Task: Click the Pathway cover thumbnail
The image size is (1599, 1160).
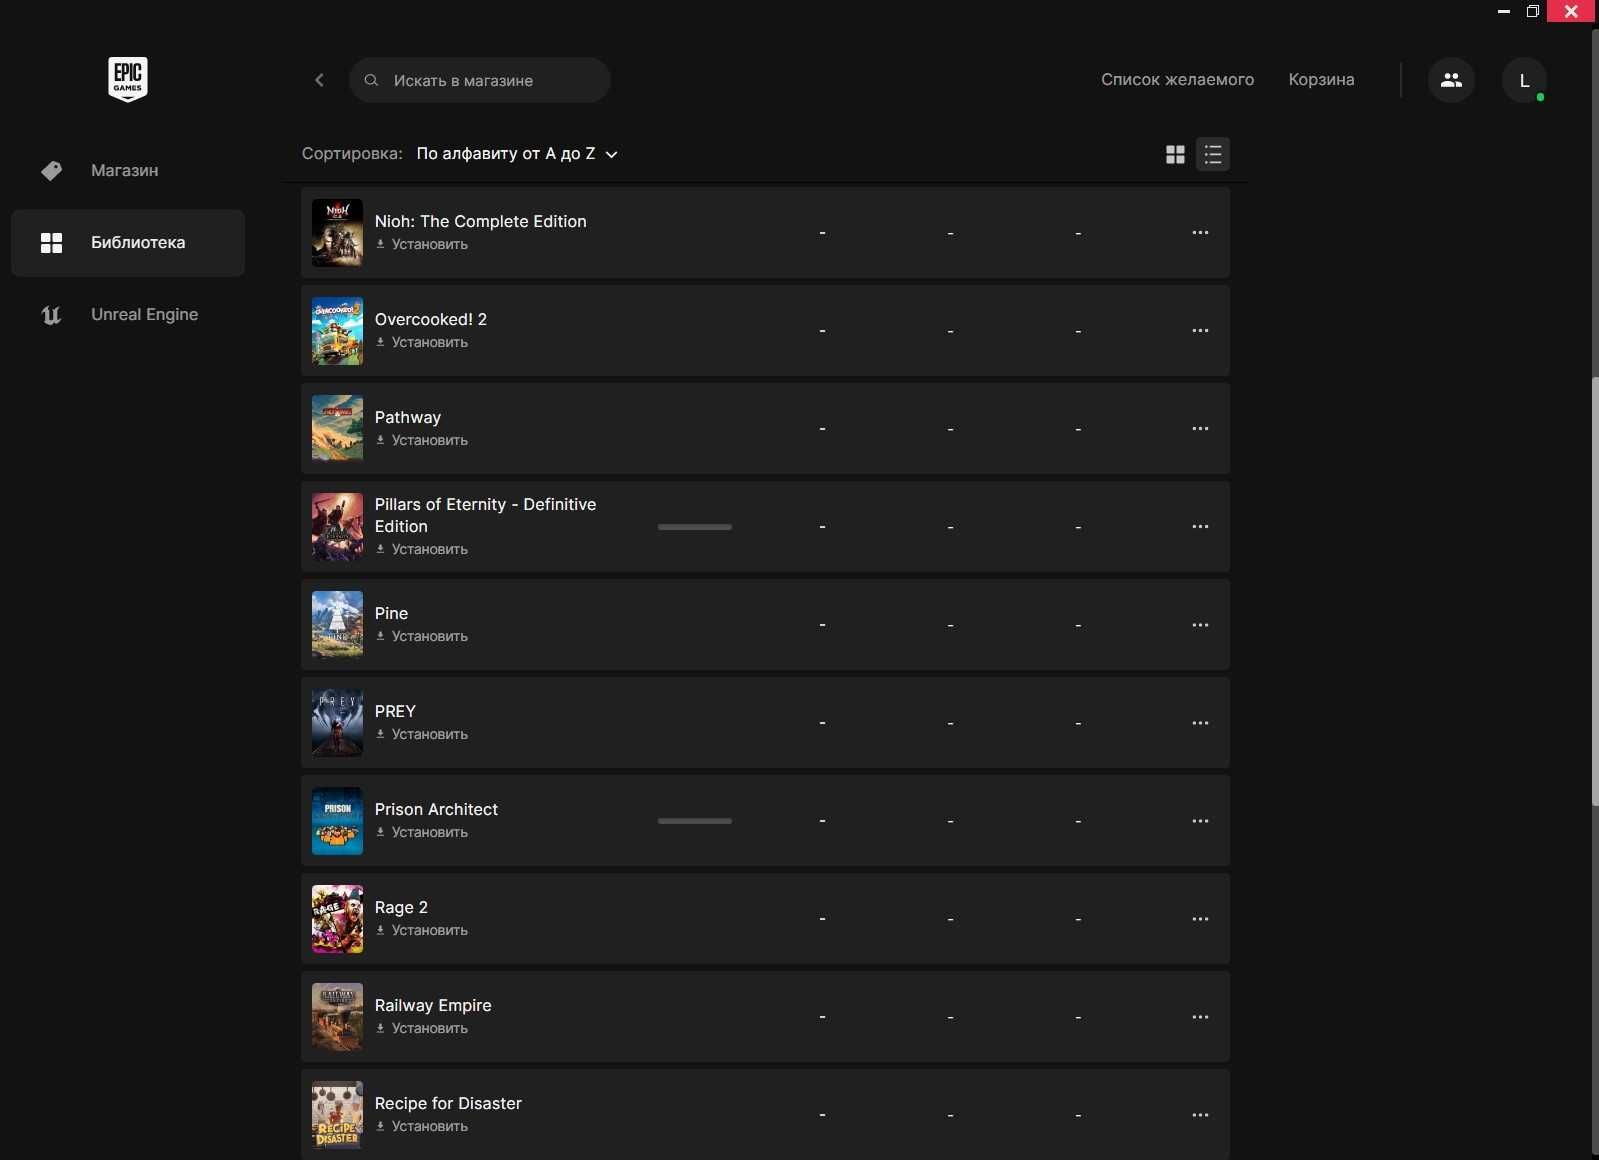Action: (x=337, y=429)
